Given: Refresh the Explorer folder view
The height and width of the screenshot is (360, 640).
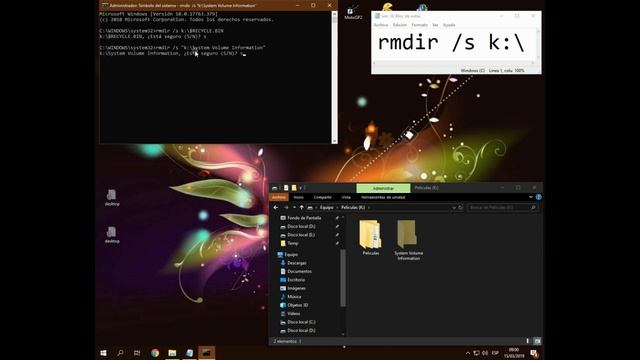Looking at the screenshot, I should (x=460, y=207).
